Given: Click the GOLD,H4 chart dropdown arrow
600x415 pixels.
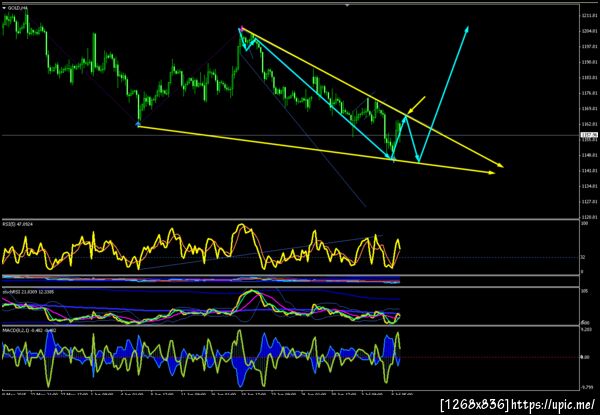Looking at the screenshot, I should tap(4, 8).
